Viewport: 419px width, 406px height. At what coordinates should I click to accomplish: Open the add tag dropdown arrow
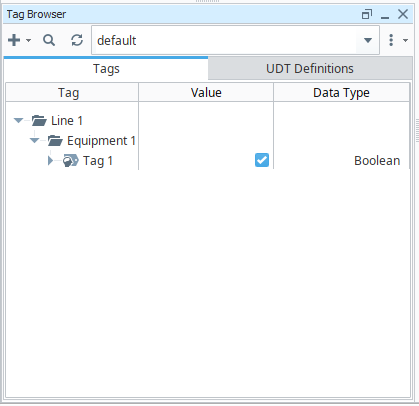pyautogui.click(x=28, y=41)
